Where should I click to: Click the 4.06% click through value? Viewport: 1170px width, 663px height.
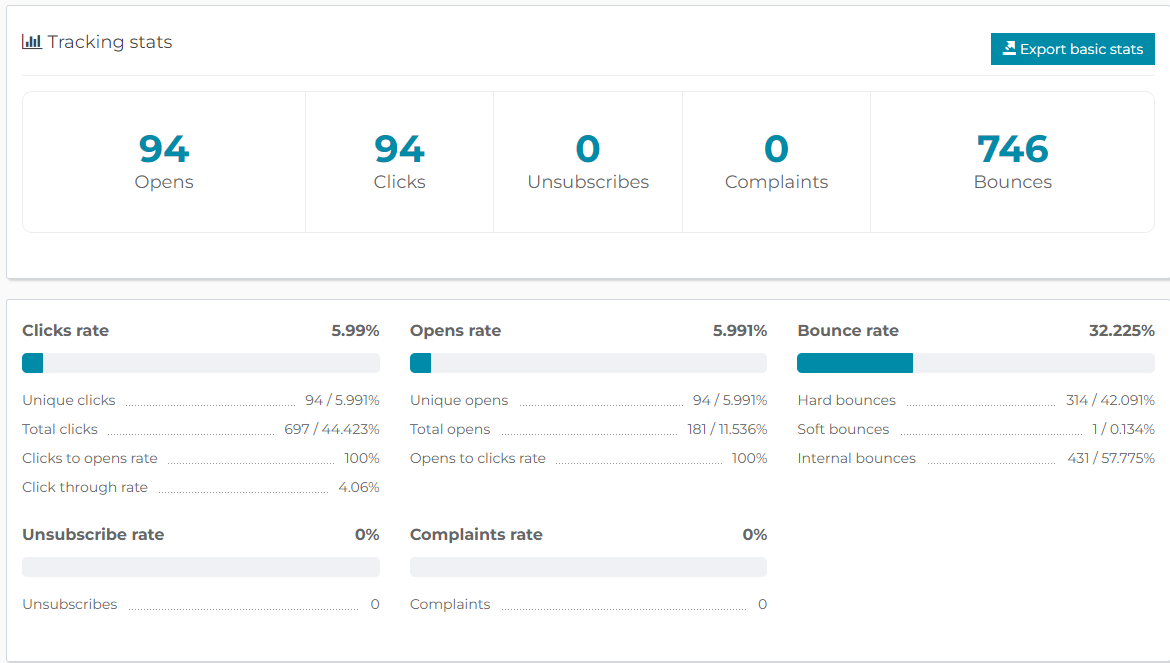[x=358, y=488]
